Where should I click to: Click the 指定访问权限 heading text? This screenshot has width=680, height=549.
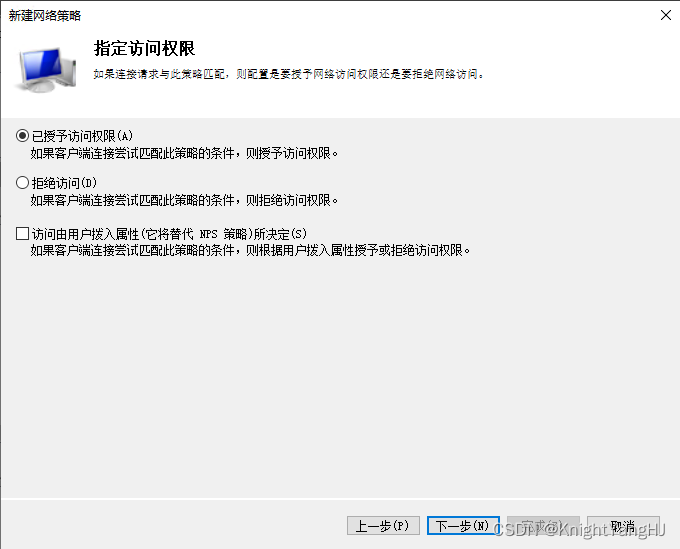coord(144,48)
